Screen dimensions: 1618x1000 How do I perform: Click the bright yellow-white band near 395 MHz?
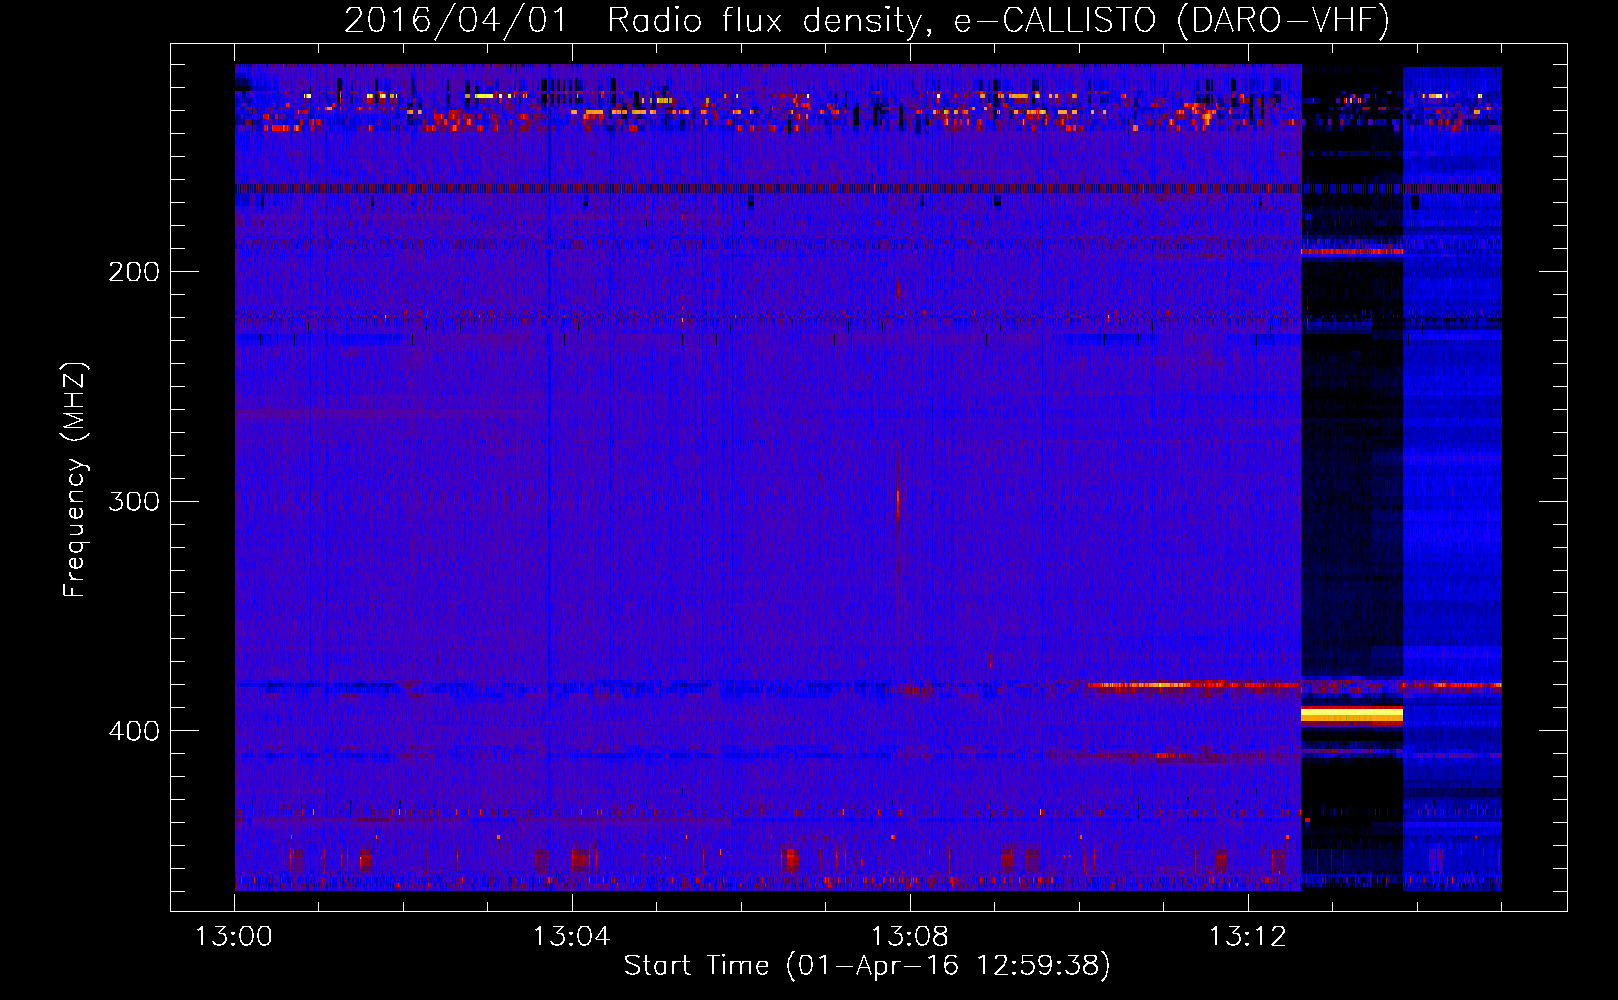tap(1352, 715)
